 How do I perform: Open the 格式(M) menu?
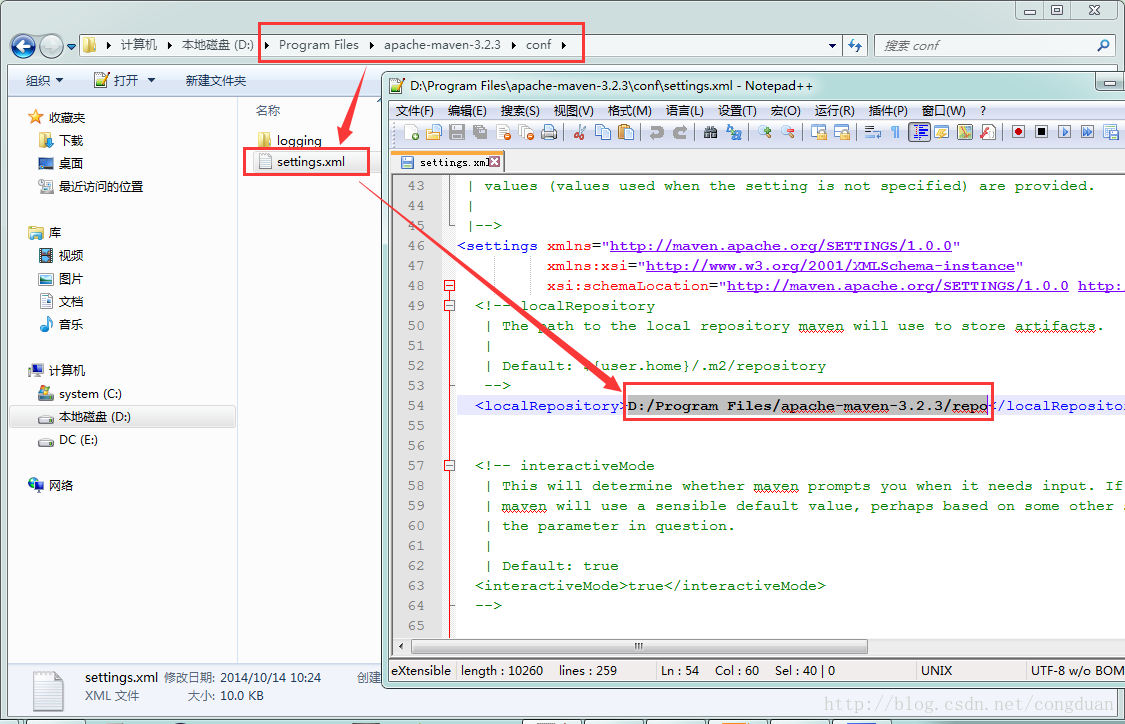pos(629,111)
